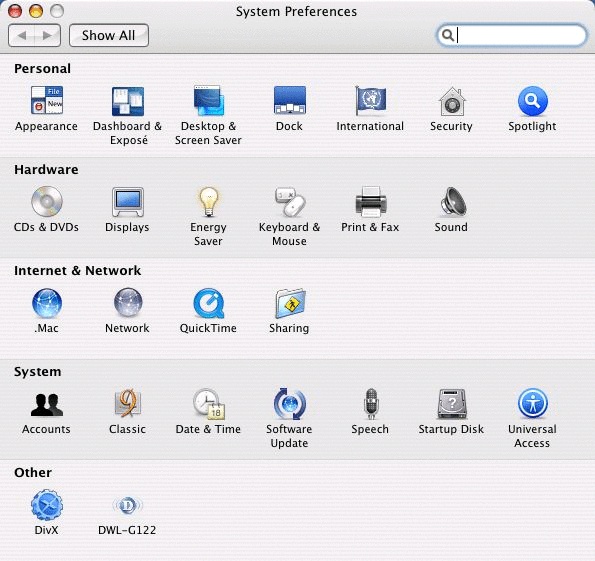Open Startup Disk preferences

point(452,403)
